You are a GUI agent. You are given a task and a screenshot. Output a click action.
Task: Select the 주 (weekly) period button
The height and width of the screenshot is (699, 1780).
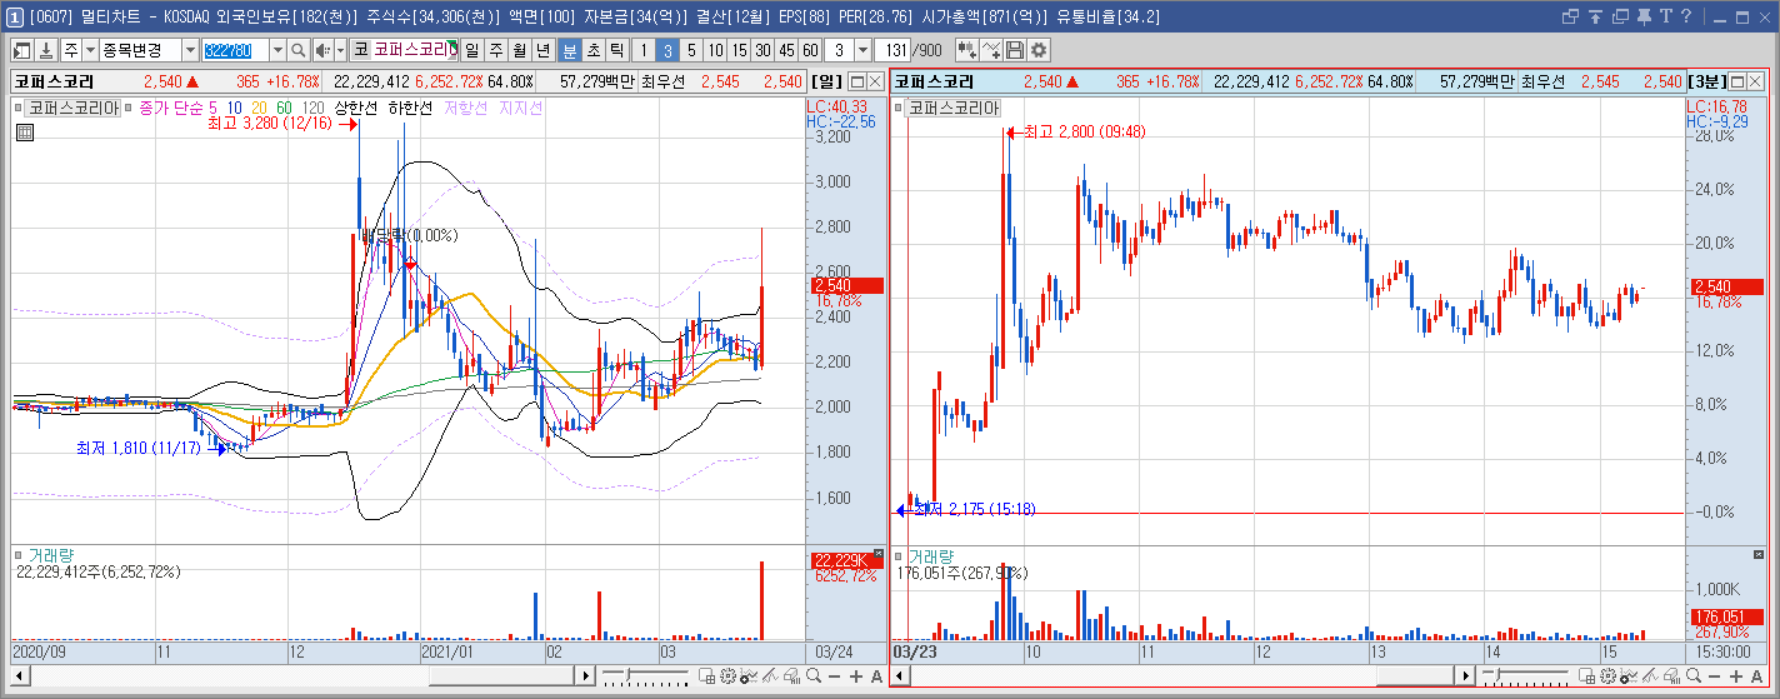tap(496, 50)
